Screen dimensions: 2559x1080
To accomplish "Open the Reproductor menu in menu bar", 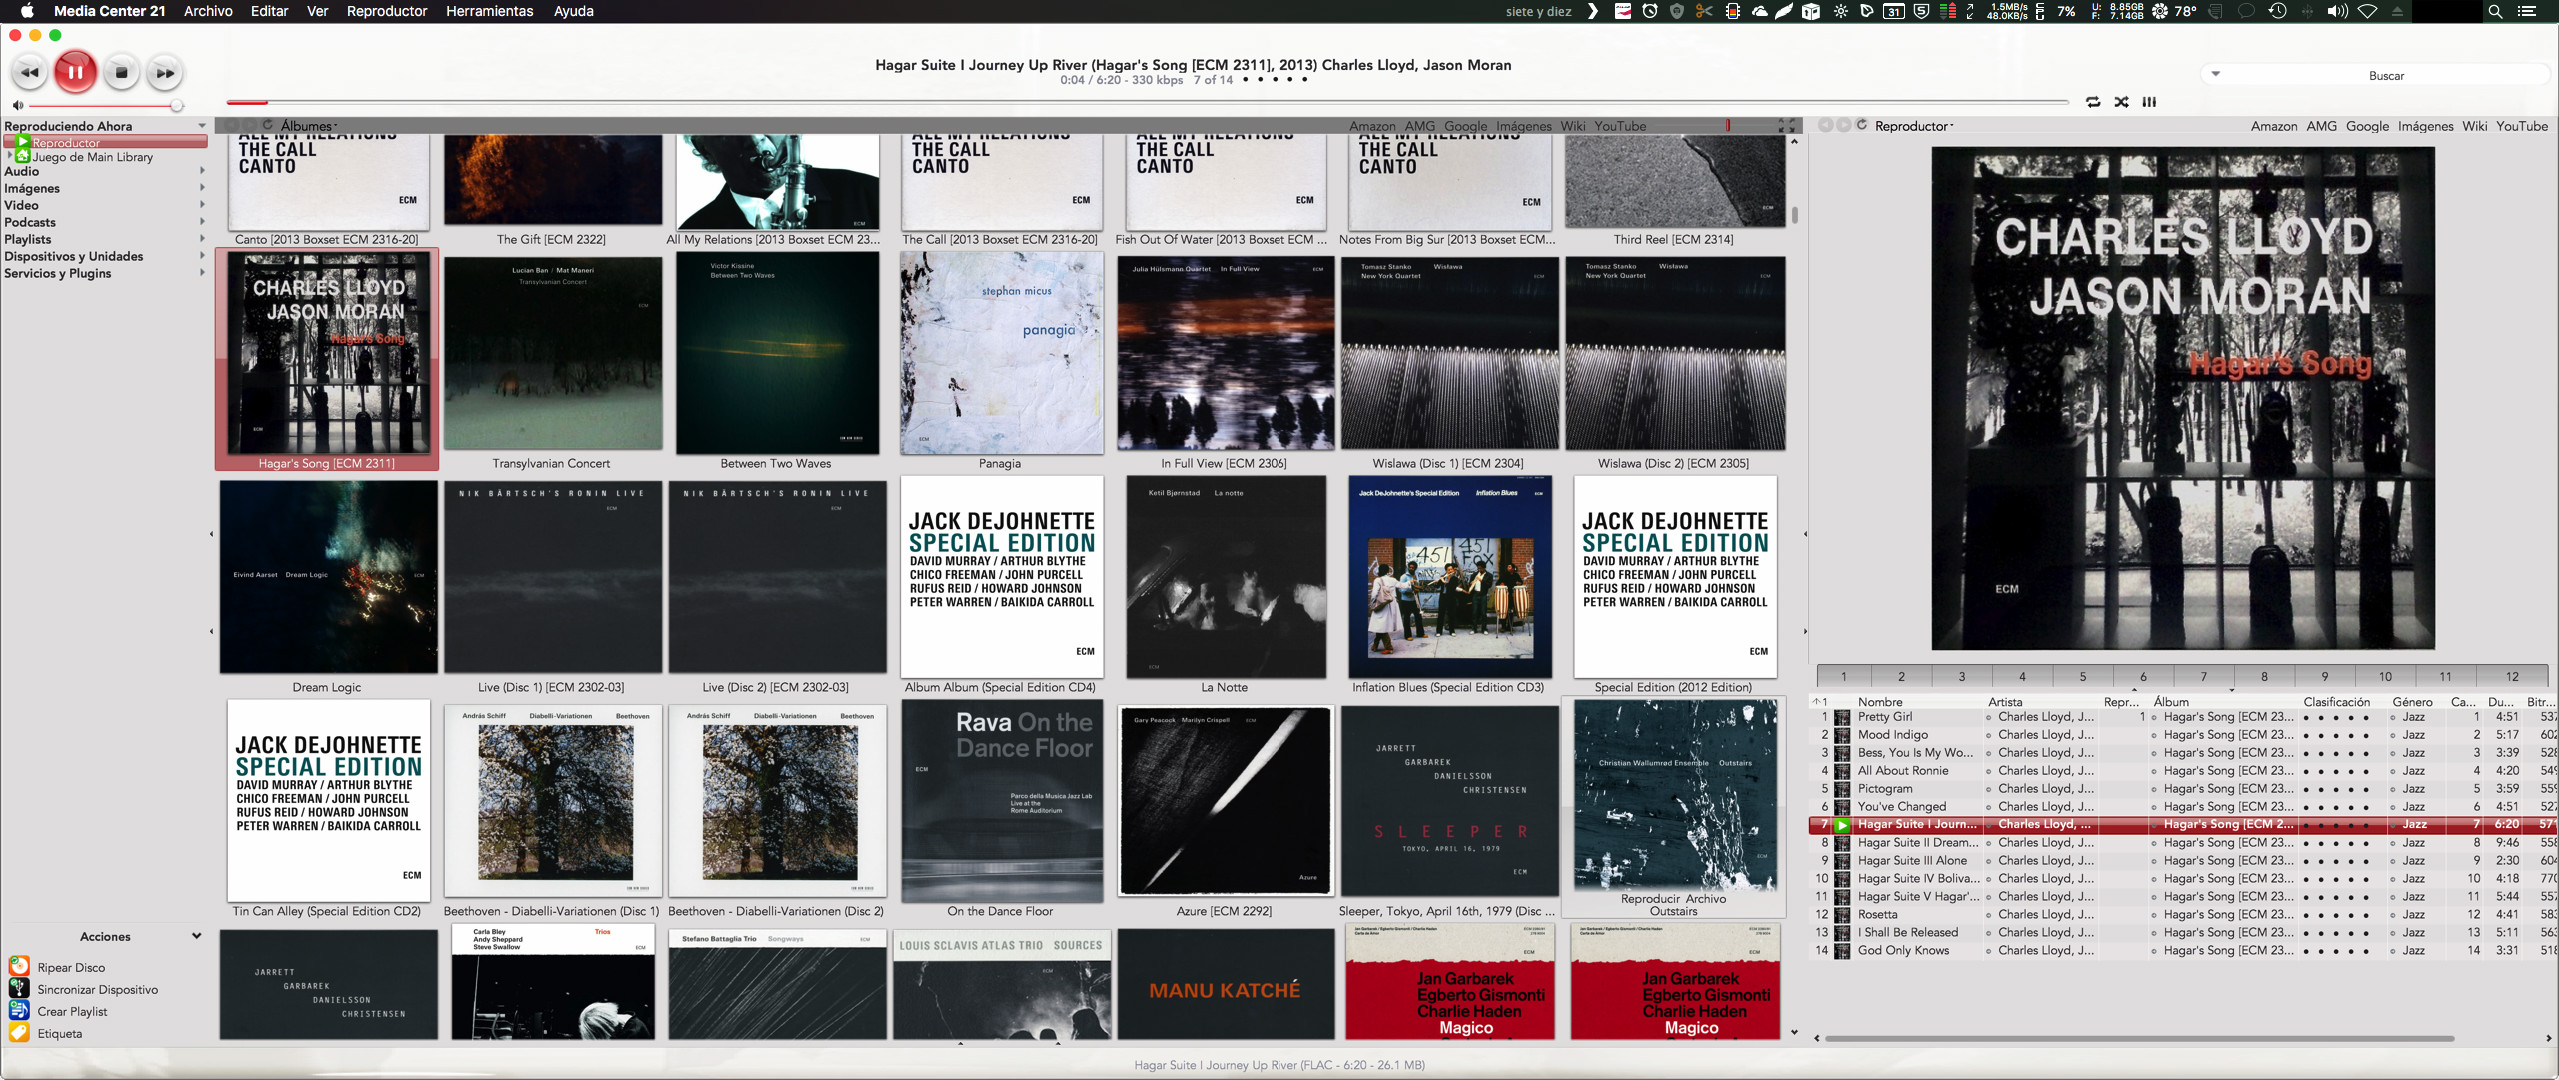I will pos(386,11).
